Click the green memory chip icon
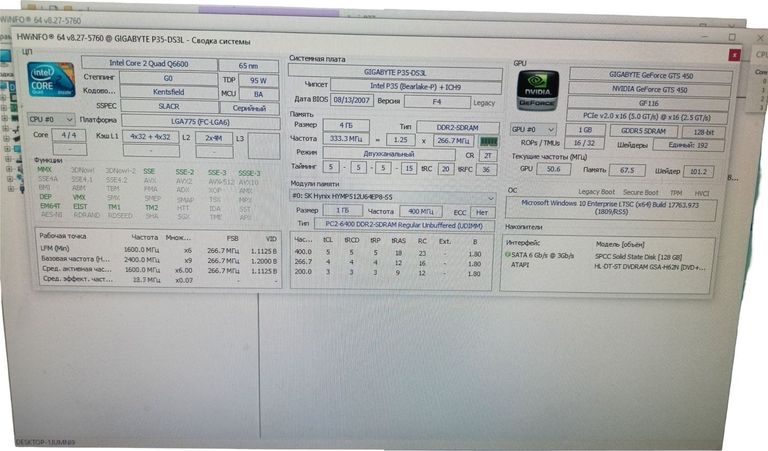 (x=488, y=141)
